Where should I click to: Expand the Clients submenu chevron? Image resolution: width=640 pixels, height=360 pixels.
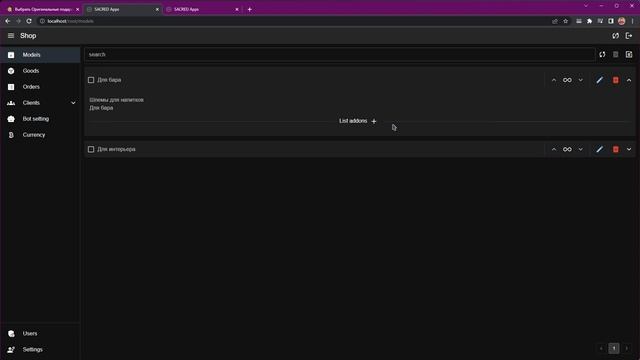point(73,103)
